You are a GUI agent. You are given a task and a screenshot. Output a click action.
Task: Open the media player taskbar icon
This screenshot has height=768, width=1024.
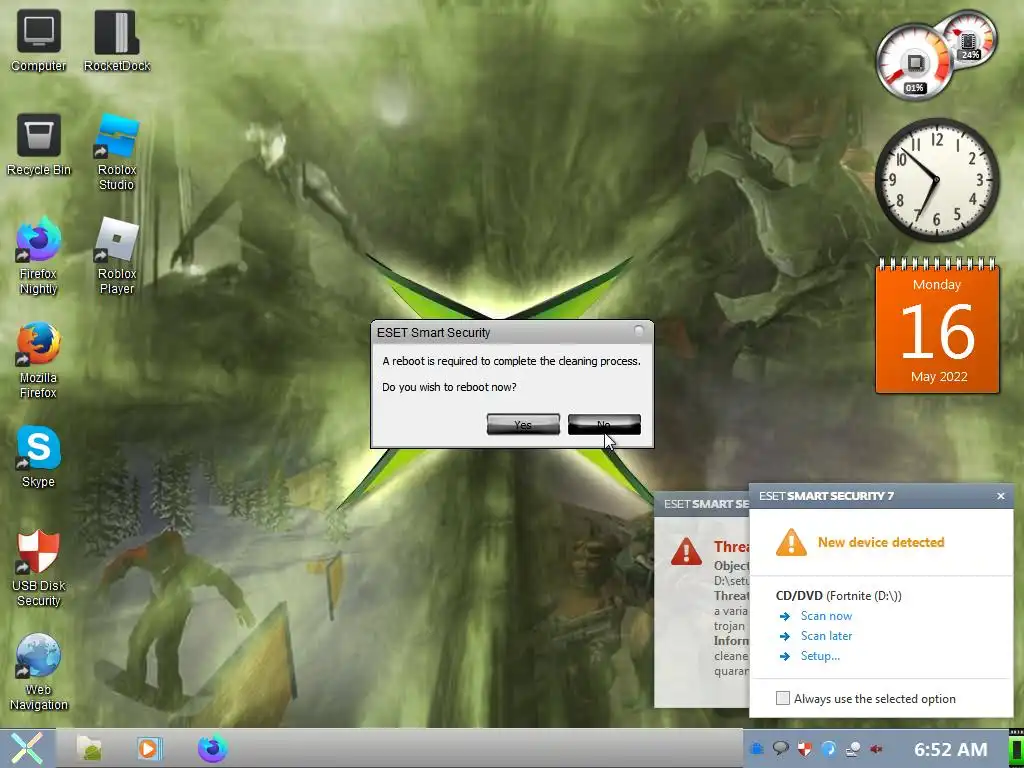[x=150, y=748]
